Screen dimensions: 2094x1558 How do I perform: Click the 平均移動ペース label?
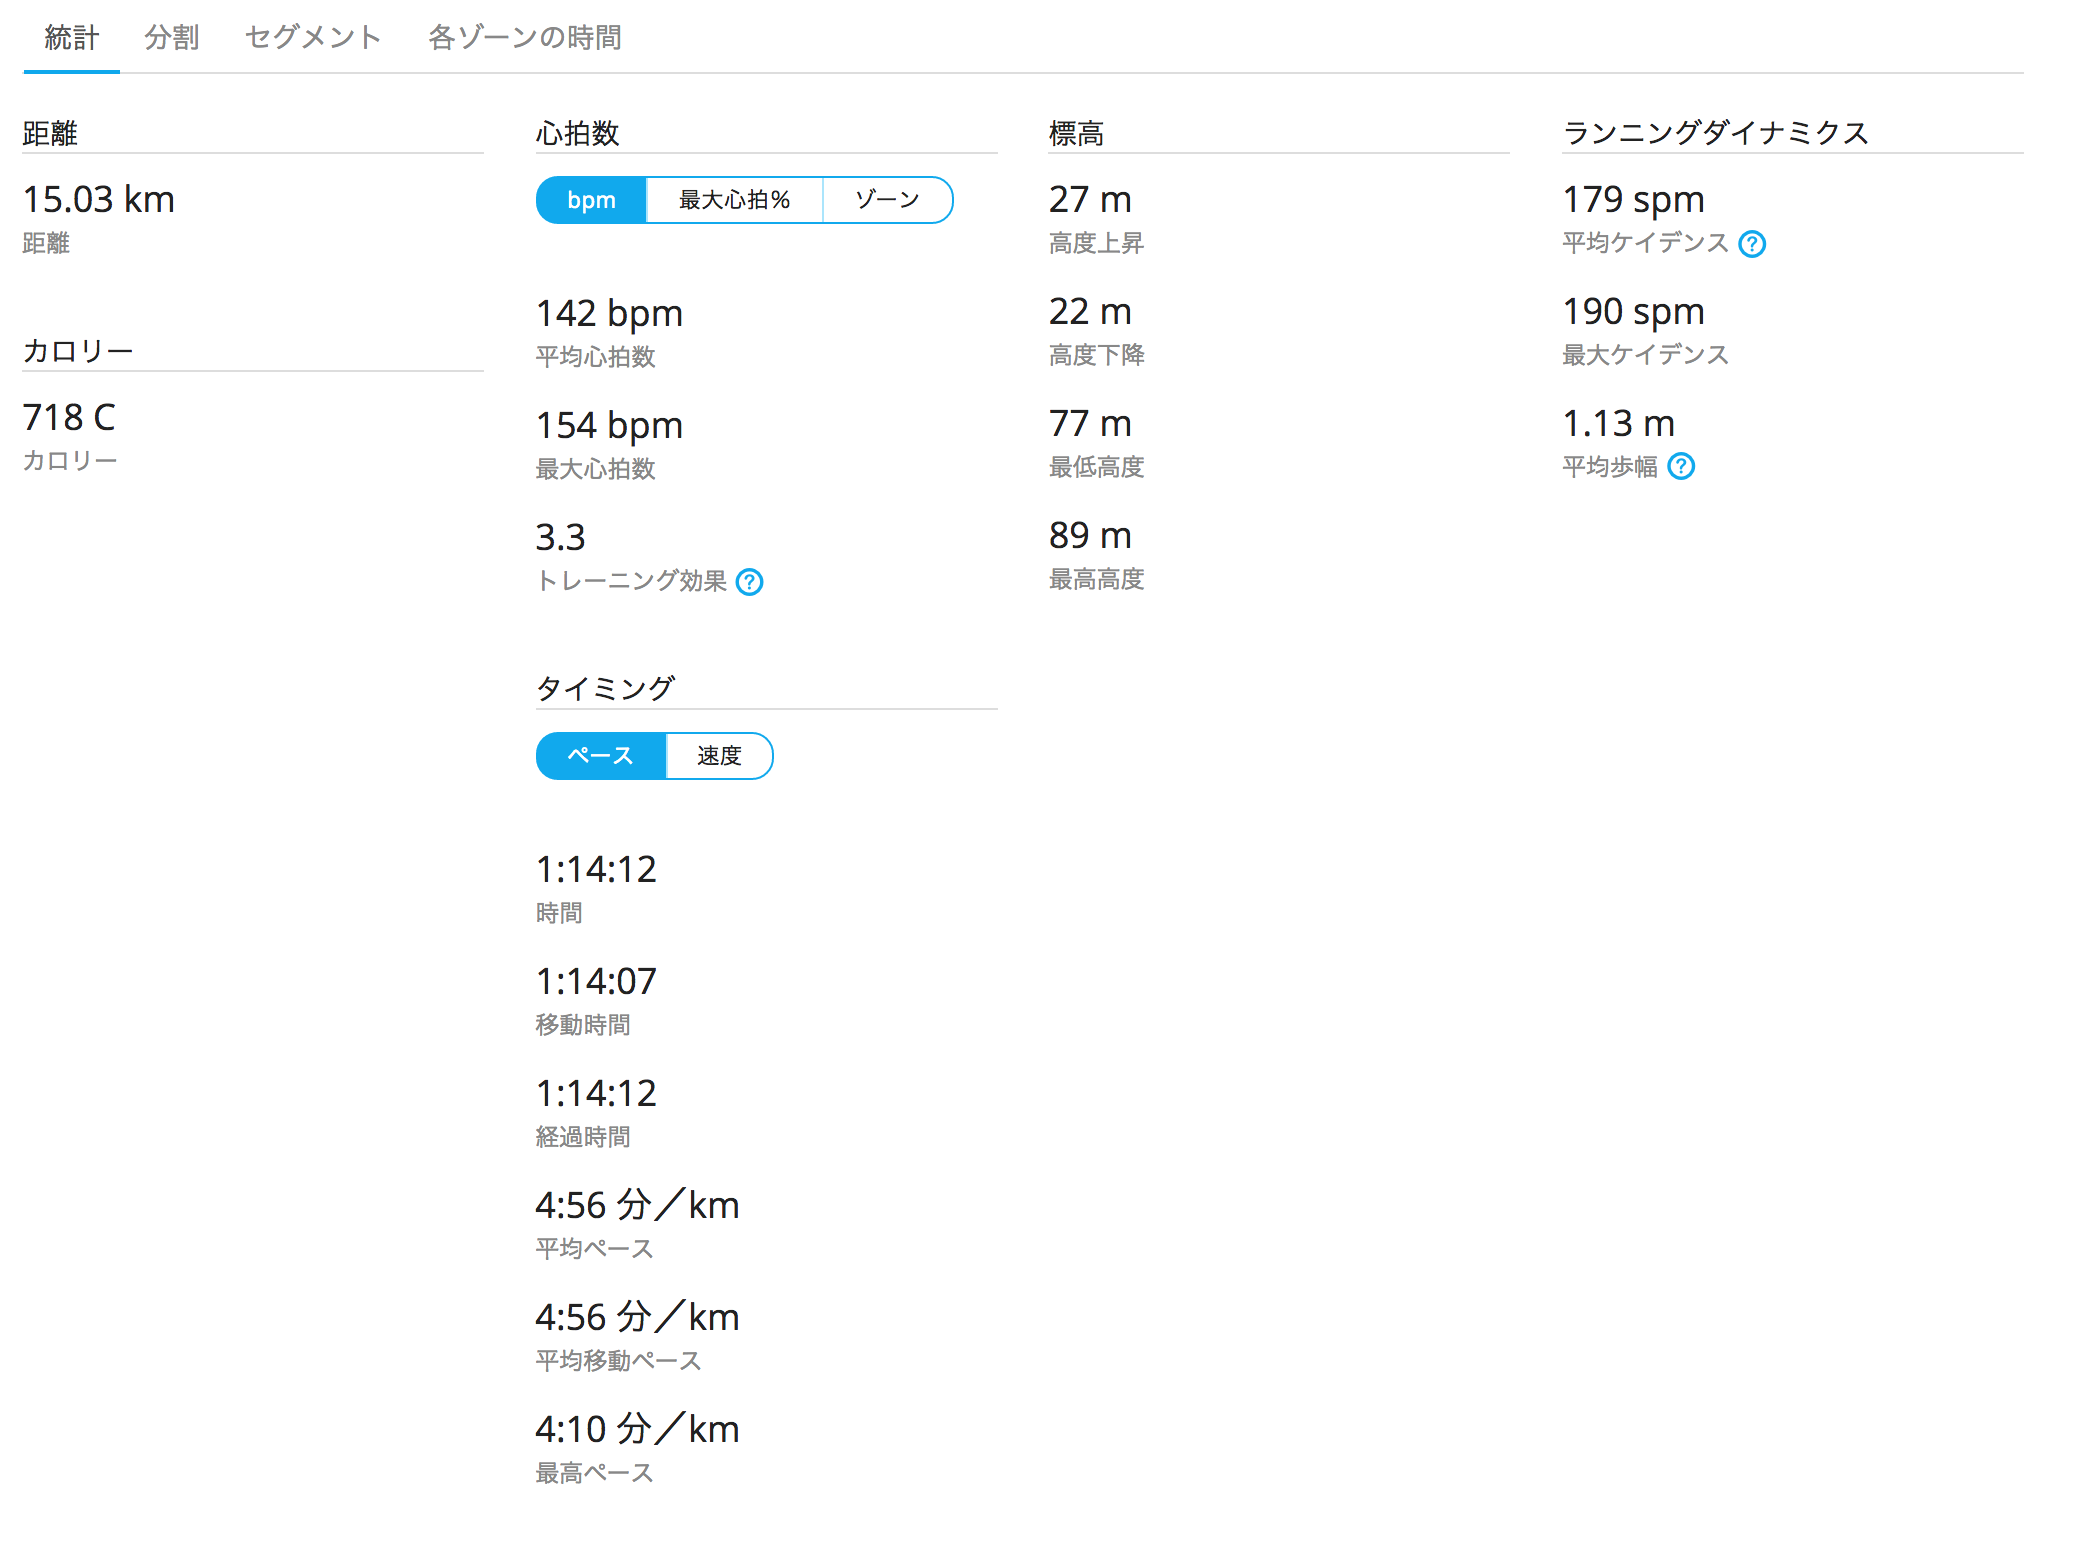619,1361
